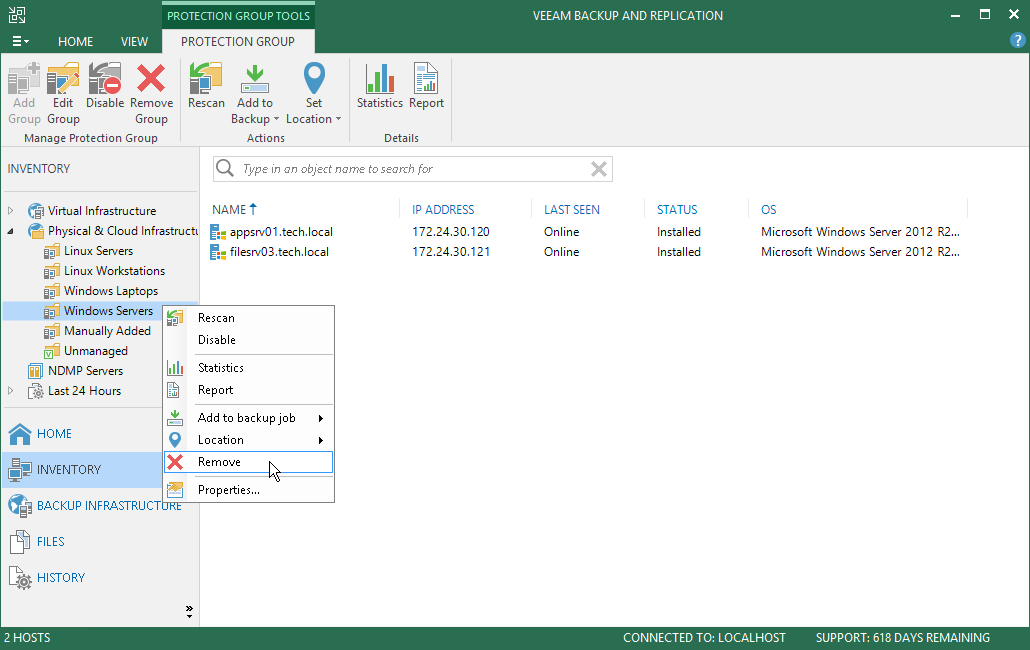Screen dimensions: 1030x650
Task: Sort by the OS column header
Action: coord(769,209)
